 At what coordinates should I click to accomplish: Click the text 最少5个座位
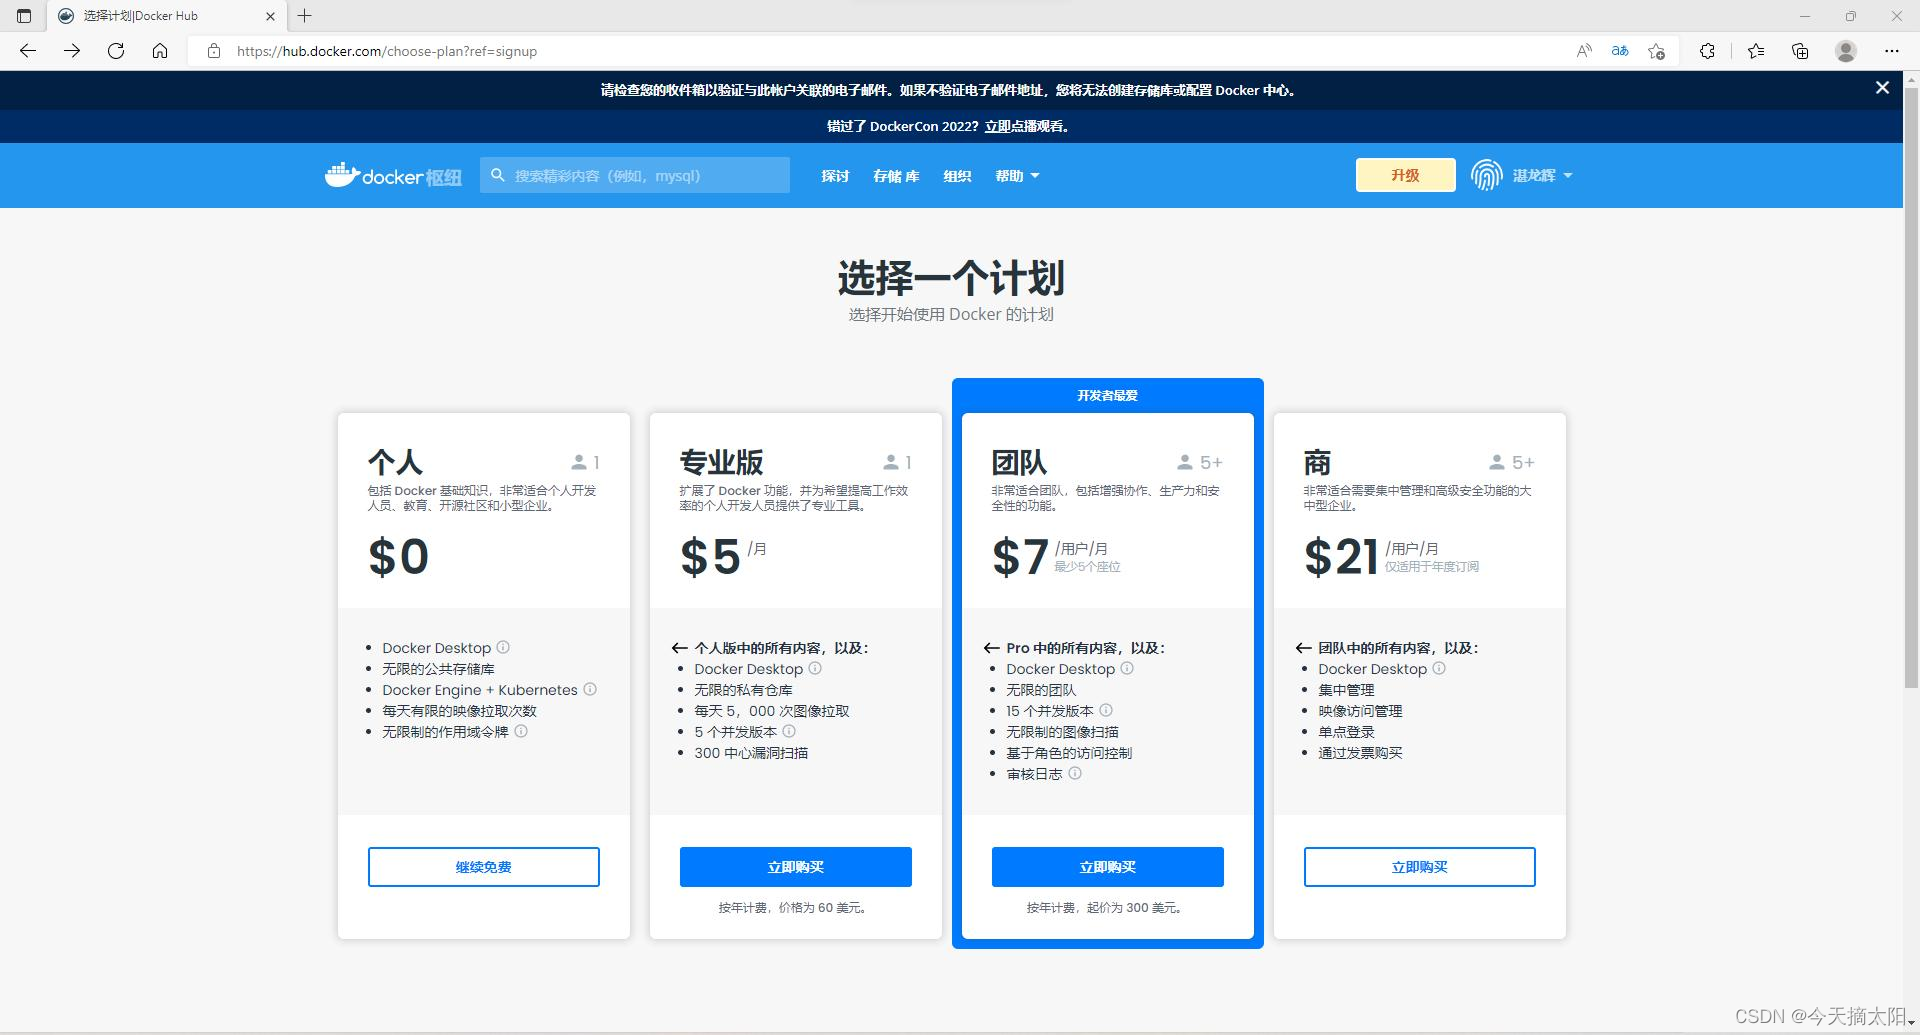(1087, 567)
